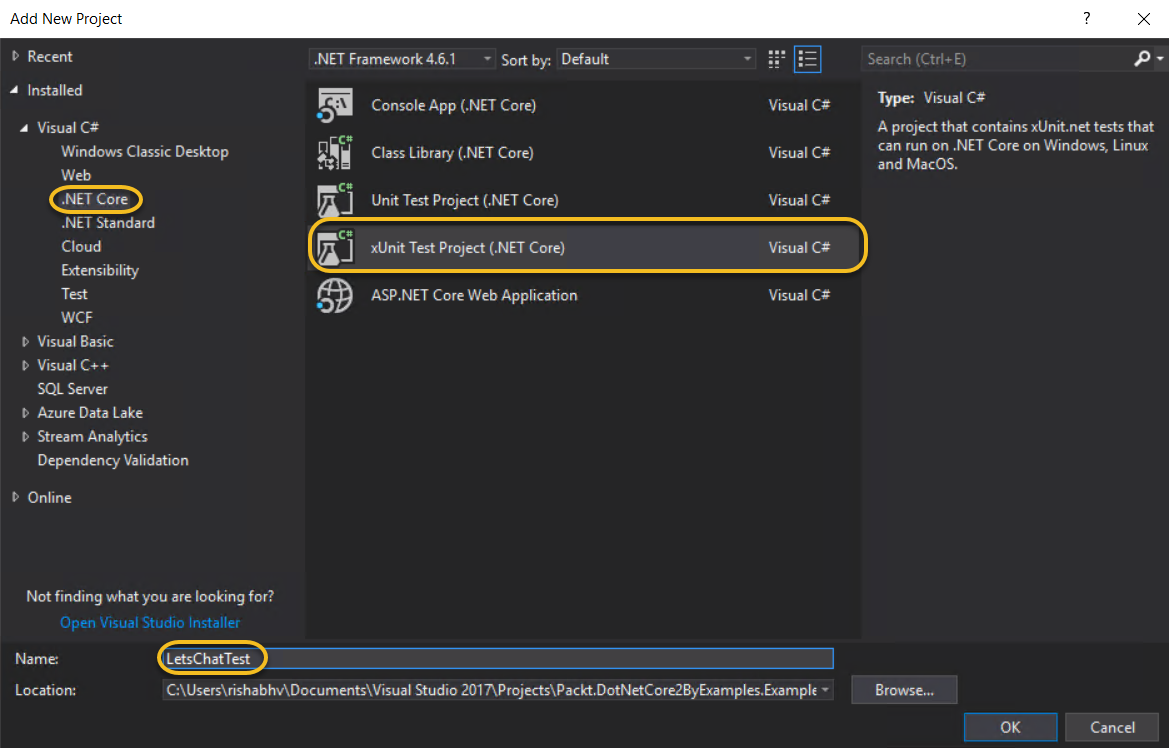The image size is (1169, 748).
Task: Select Windows Classic Desktop category
Action: click(x=145, y=151)
